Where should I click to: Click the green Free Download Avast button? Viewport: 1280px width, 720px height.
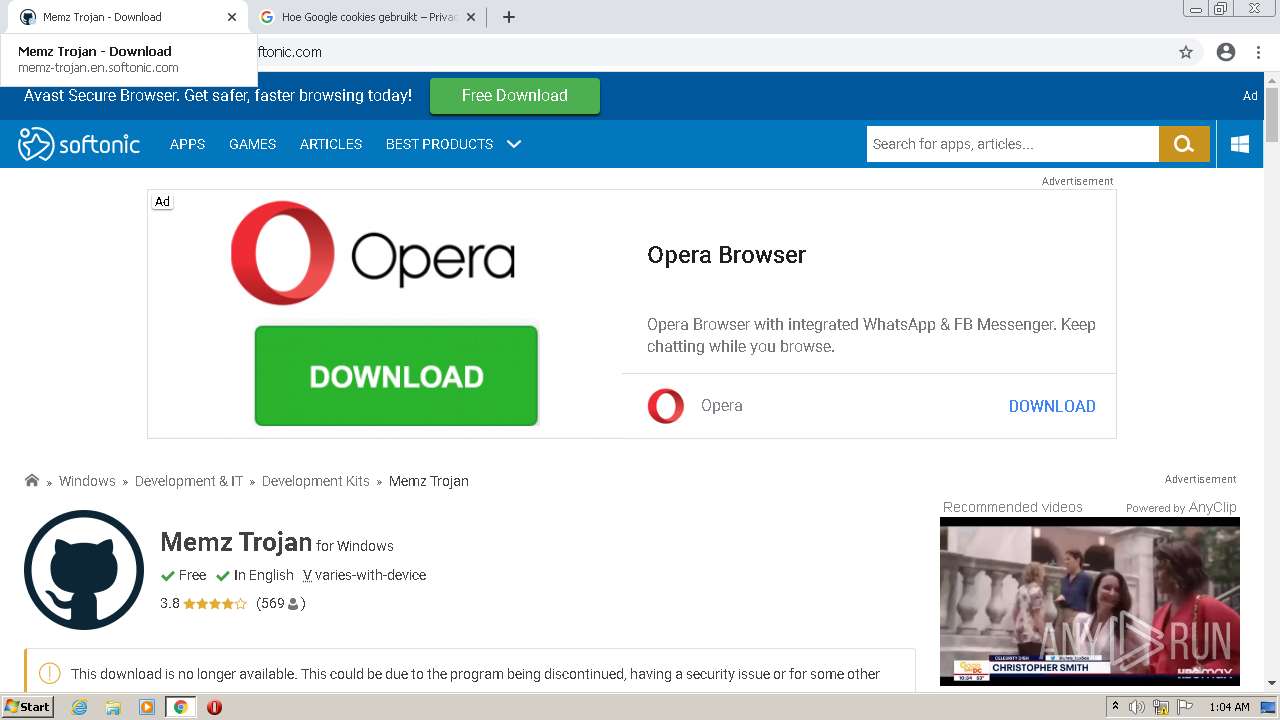pyautogui.click(x=515, y=96)
